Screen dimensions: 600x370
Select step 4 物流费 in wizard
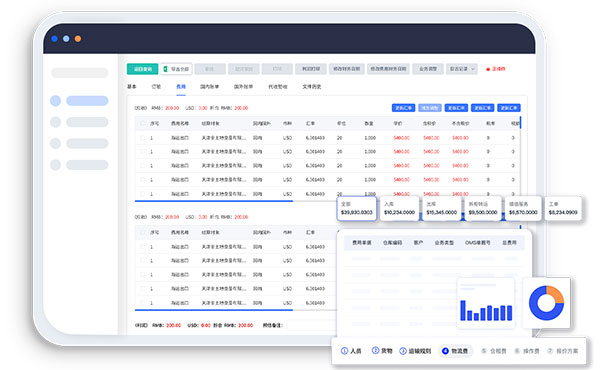[x=455, y=351]
